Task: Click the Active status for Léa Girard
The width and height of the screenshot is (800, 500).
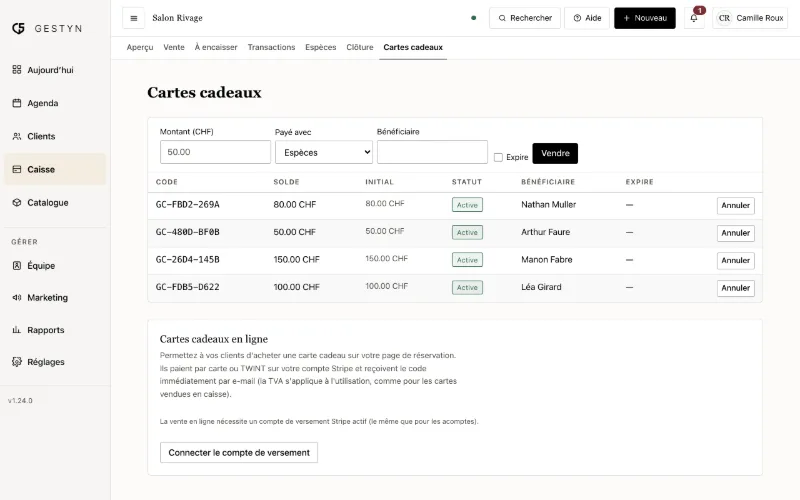Action: point(467,287)
